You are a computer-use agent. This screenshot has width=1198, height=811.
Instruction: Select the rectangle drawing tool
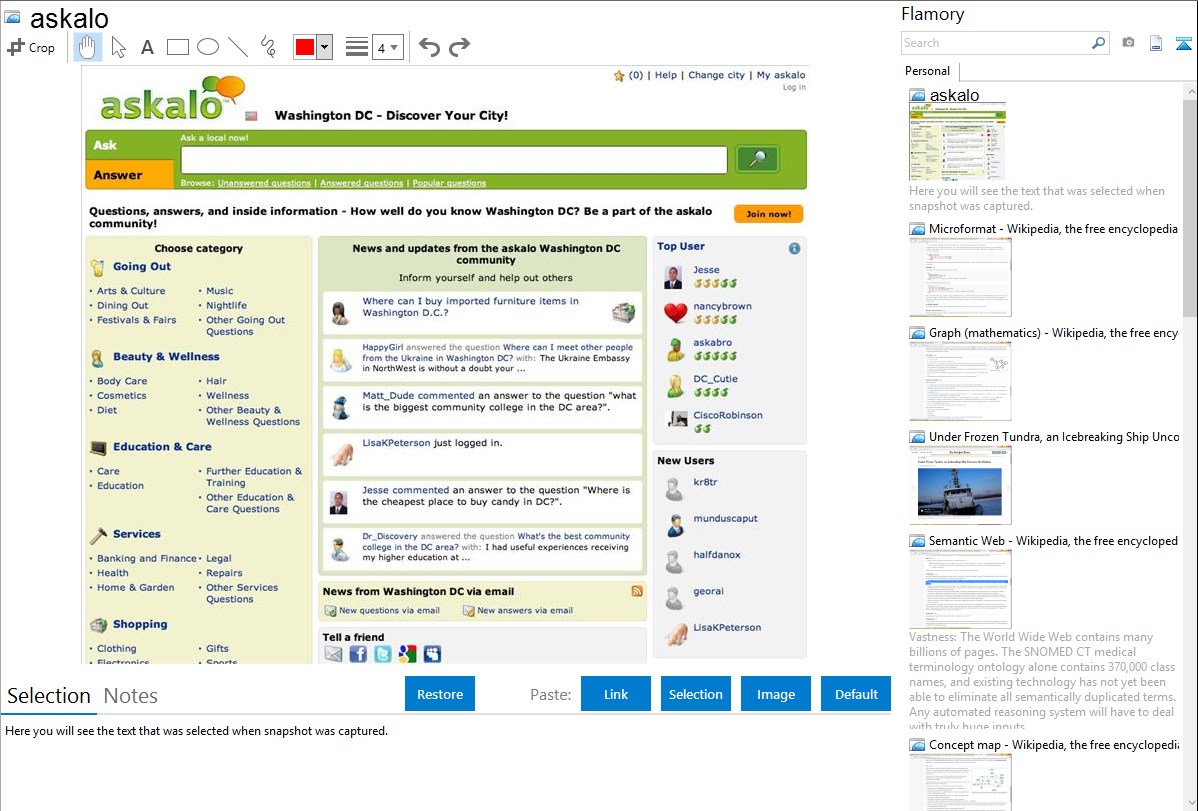177,47
